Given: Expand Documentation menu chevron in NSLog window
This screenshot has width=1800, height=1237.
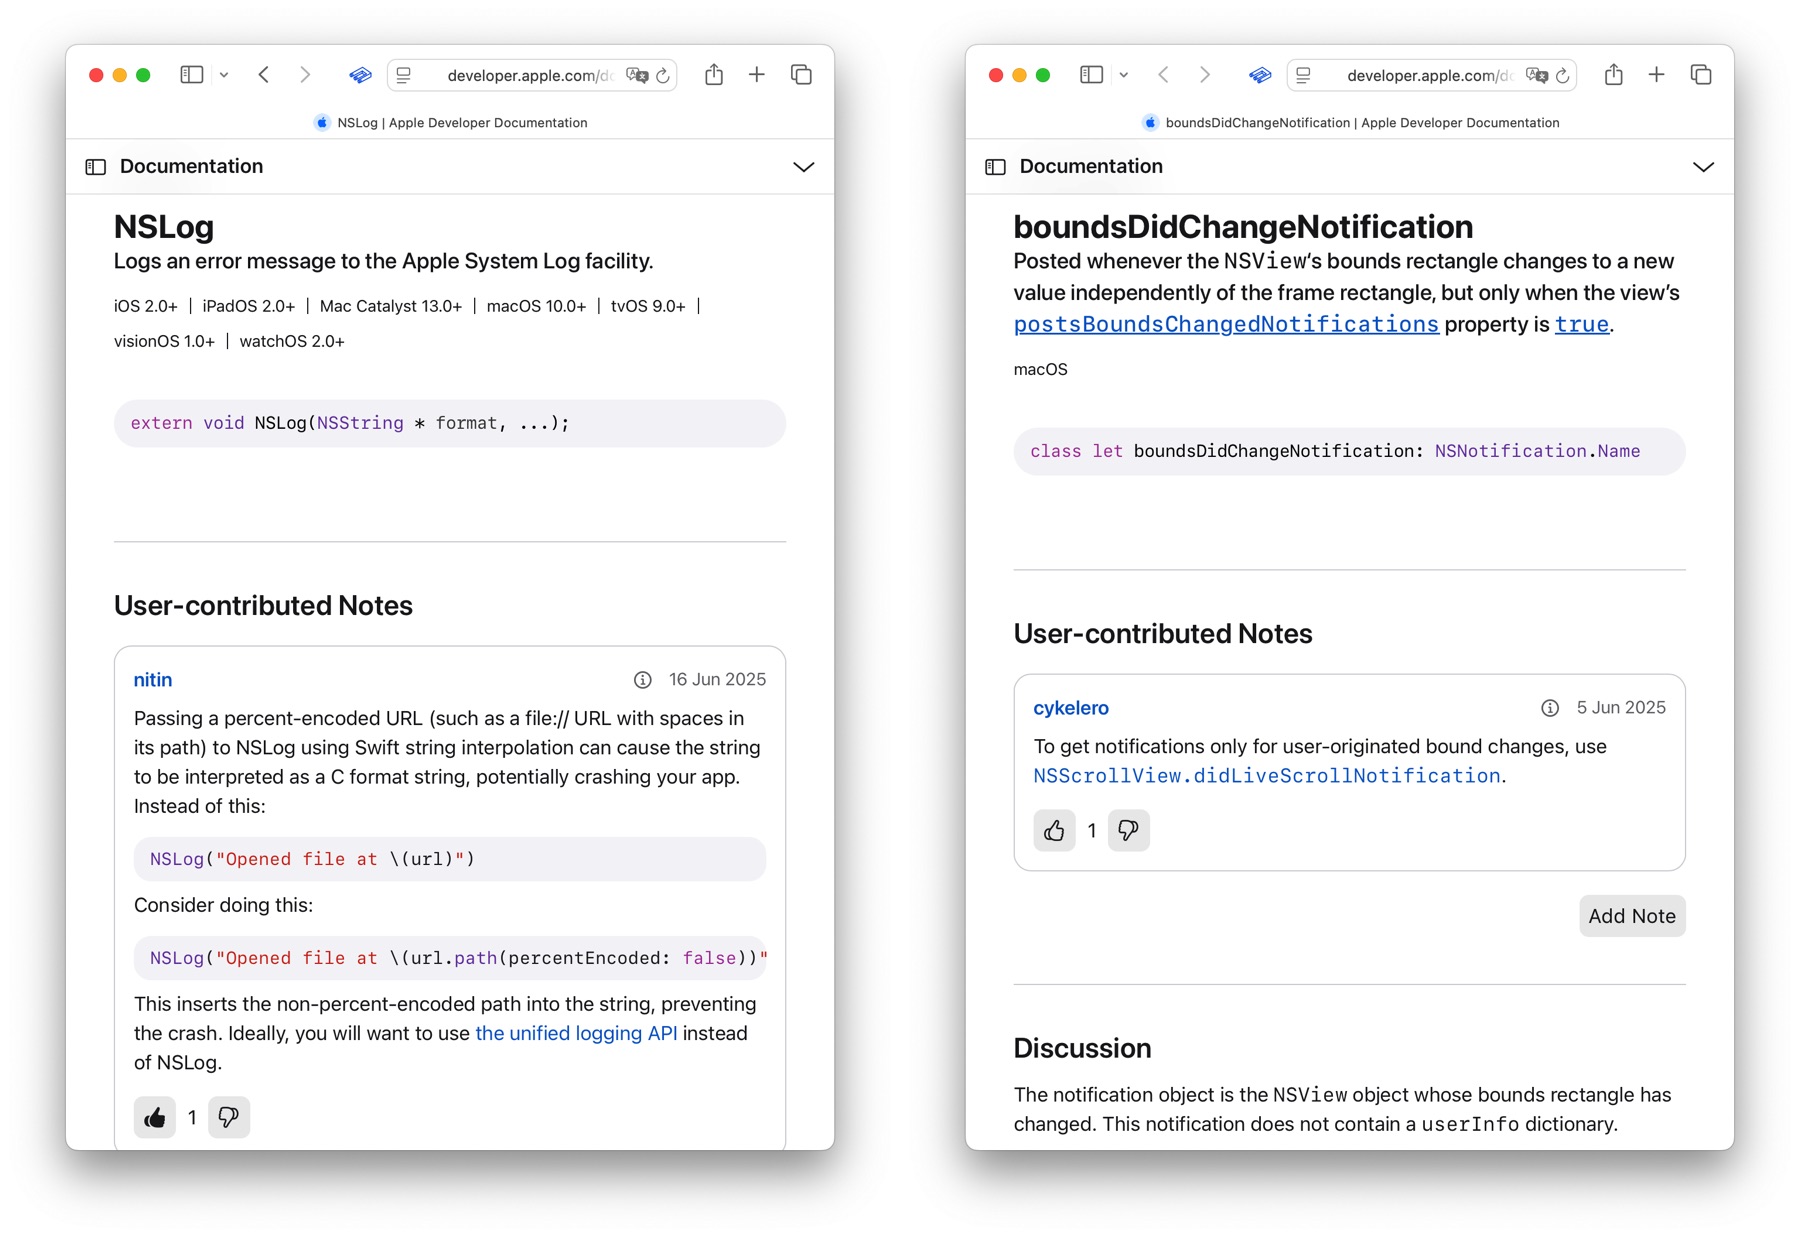Looking at the screenshot, I should pyautogui.click(x=804, y=167).
